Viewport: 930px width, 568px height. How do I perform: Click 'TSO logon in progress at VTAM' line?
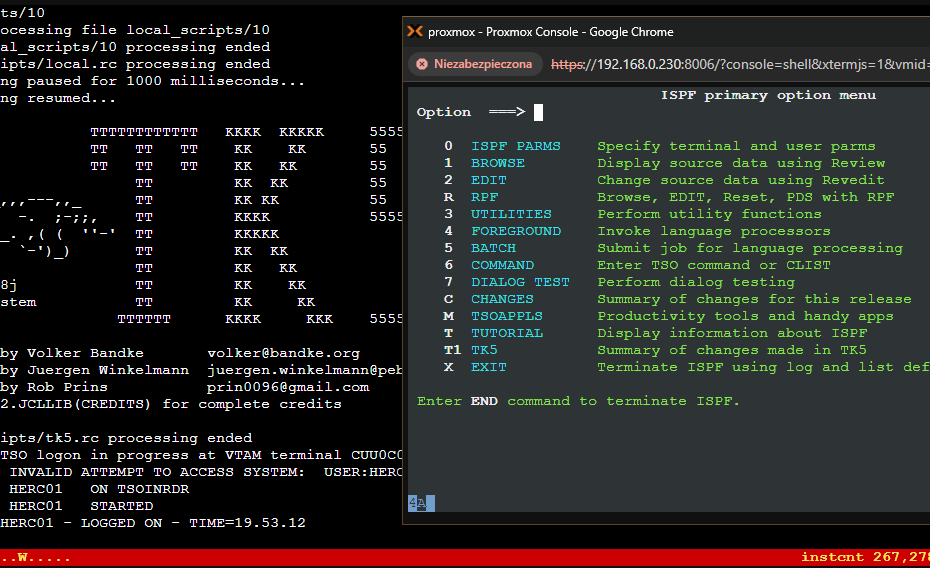(x=201, y=455)
